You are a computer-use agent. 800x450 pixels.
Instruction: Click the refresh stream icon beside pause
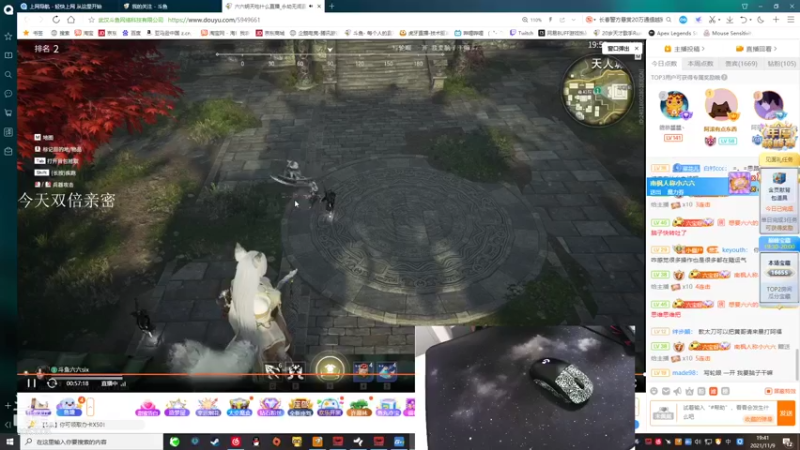52,383
